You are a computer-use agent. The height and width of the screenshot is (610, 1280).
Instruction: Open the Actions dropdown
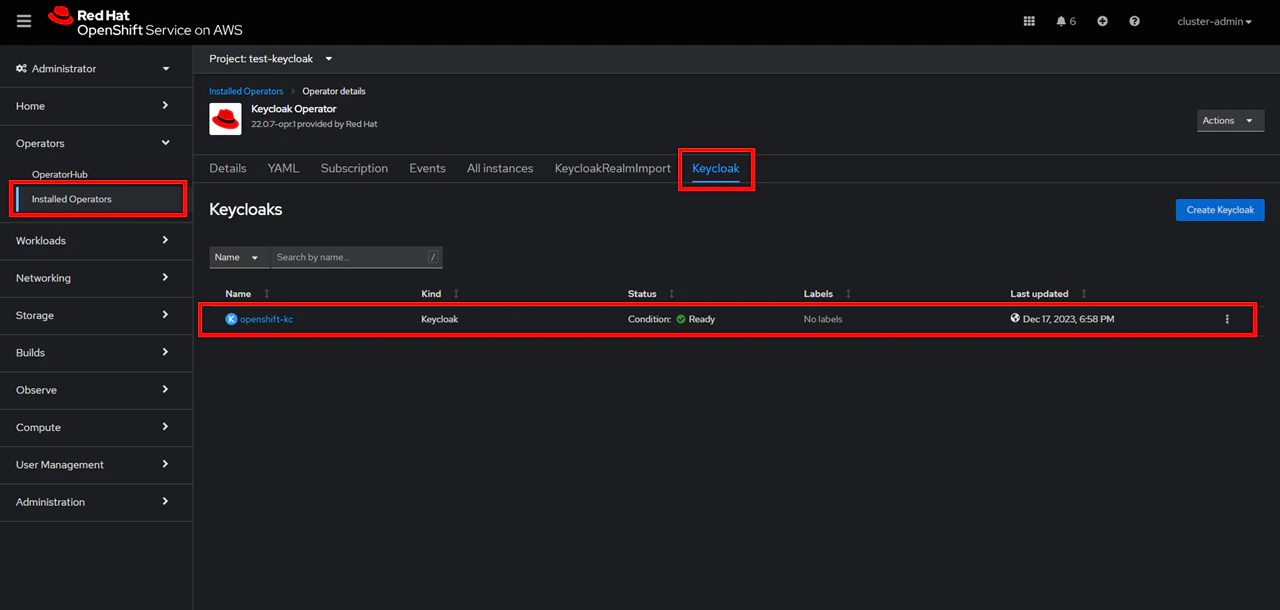click(x=1230, y=120)
